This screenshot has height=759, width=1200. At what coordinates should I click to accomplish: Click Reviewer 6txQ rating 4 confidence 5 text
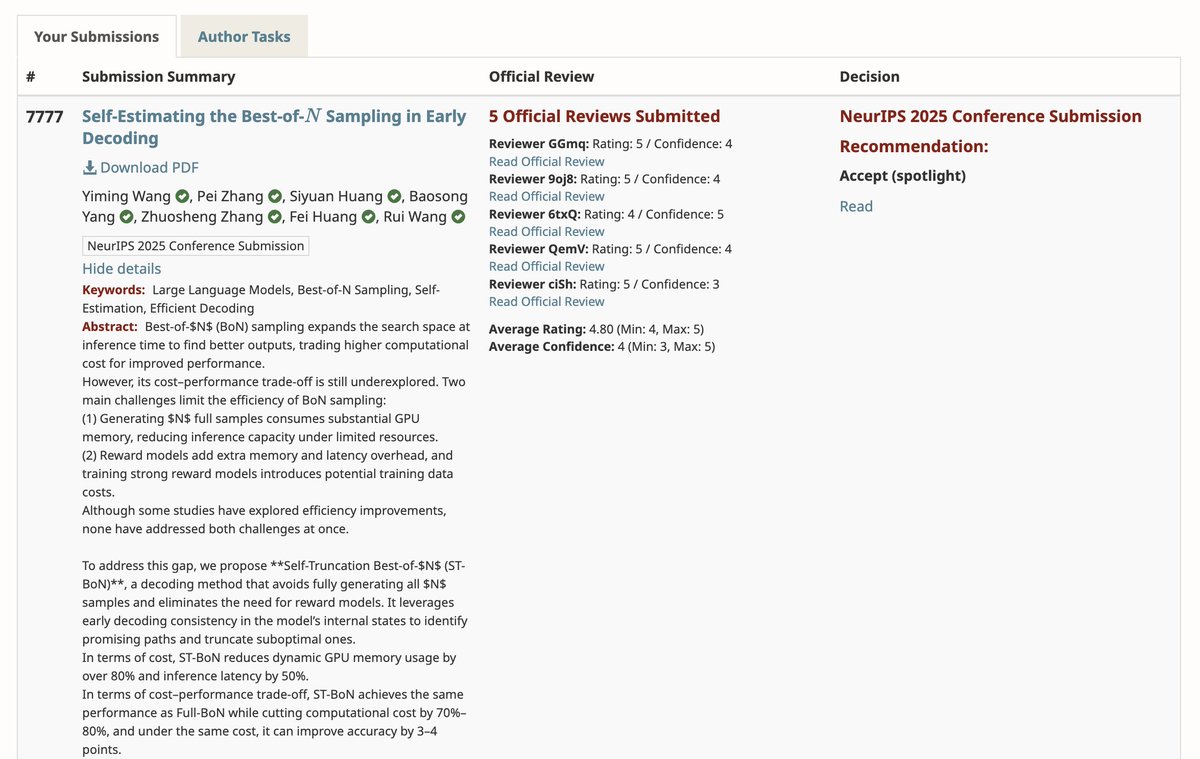coord(606,214)
